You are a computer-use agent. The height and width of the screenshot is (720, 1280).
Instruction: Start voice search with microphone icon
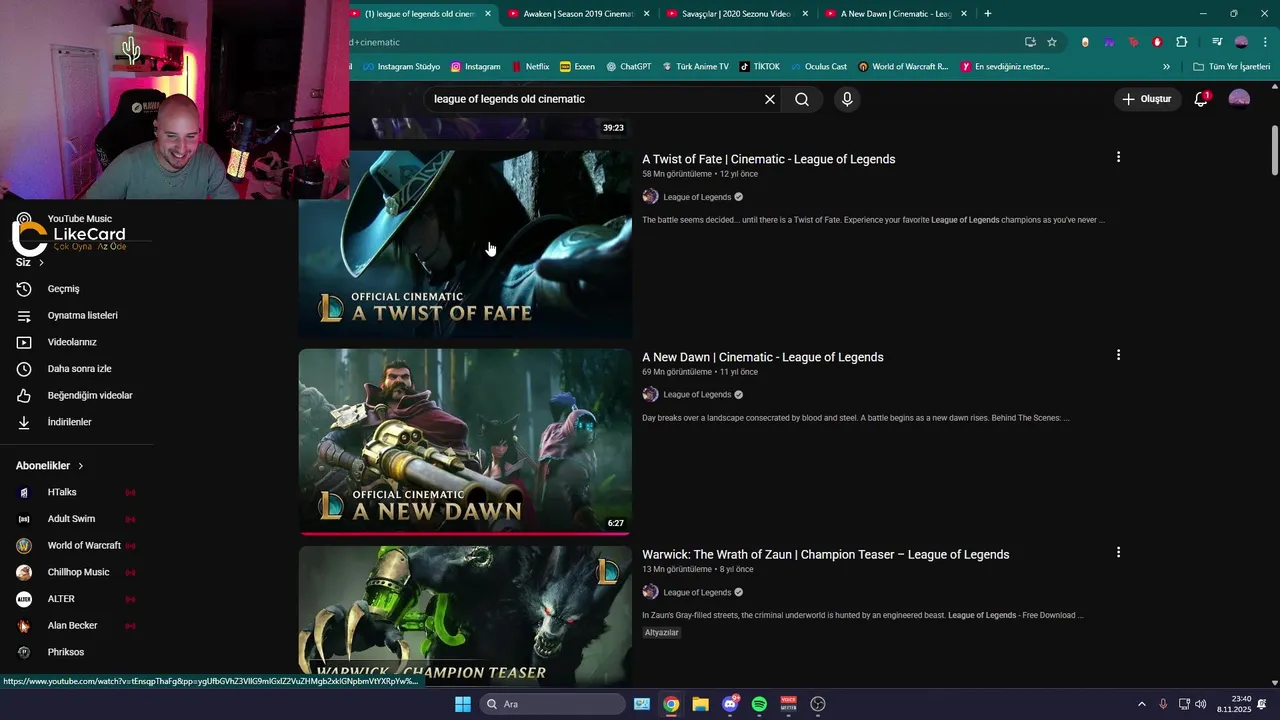tap(847, 99)
